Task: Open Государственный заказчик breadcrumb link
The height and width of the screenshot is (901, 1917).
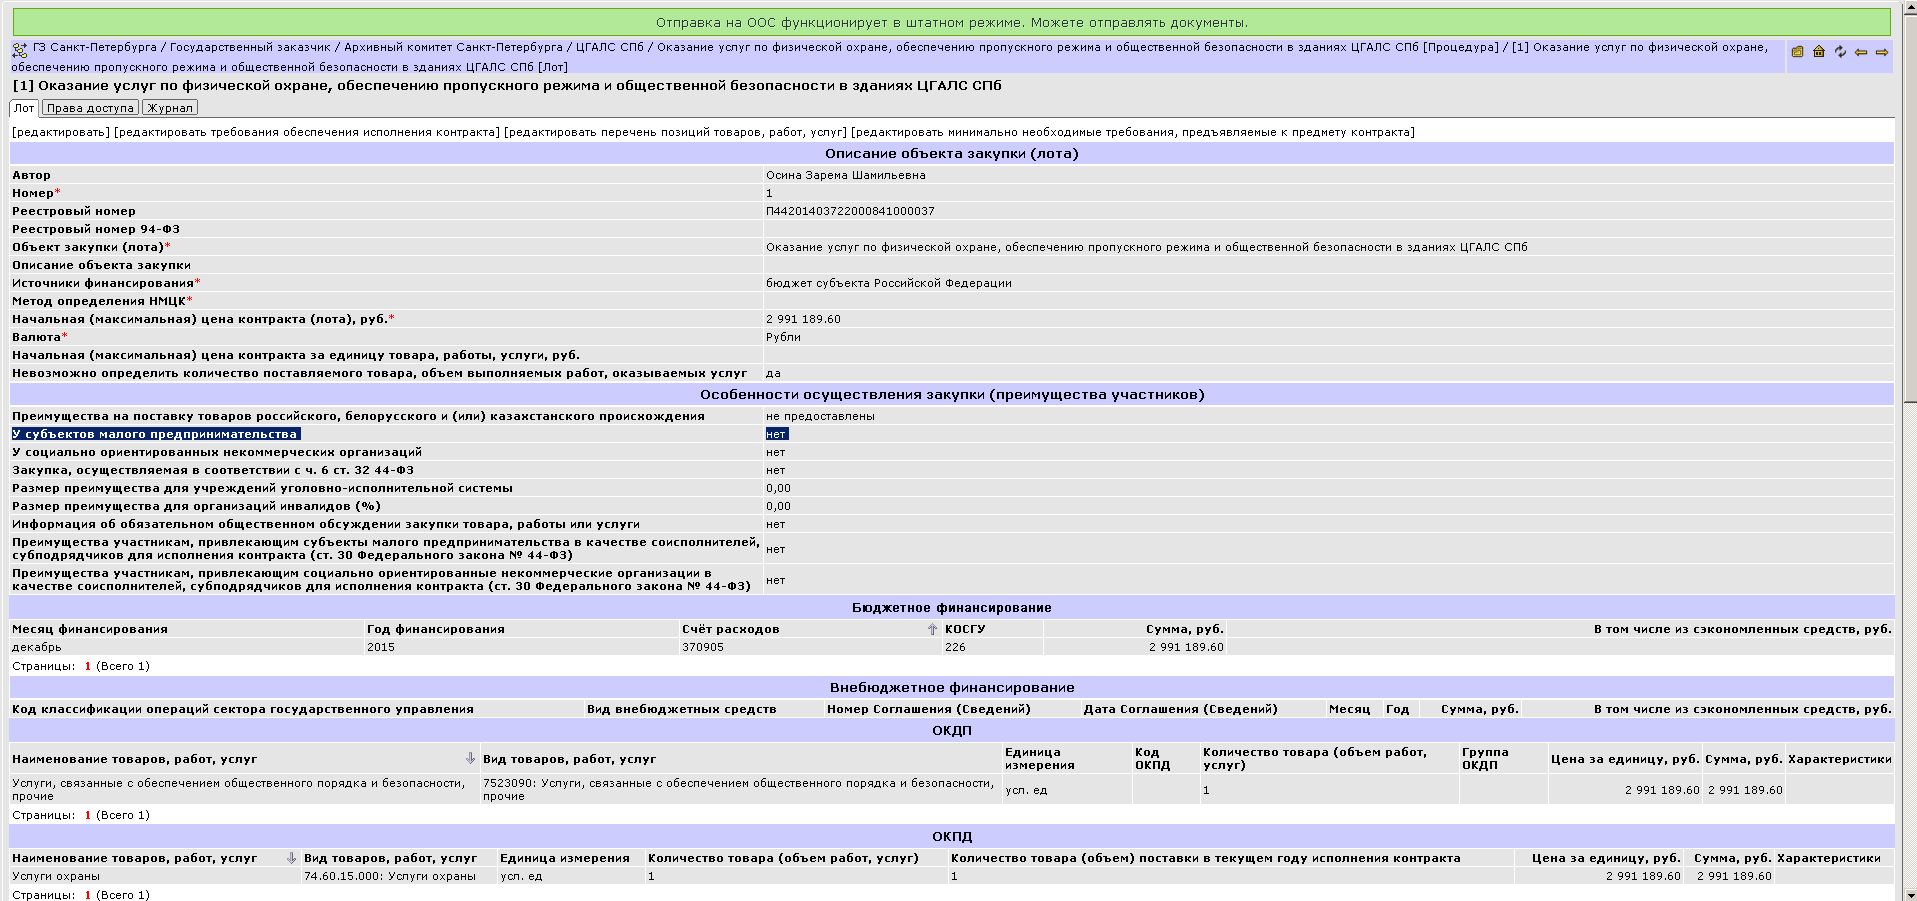Action: 250,47
